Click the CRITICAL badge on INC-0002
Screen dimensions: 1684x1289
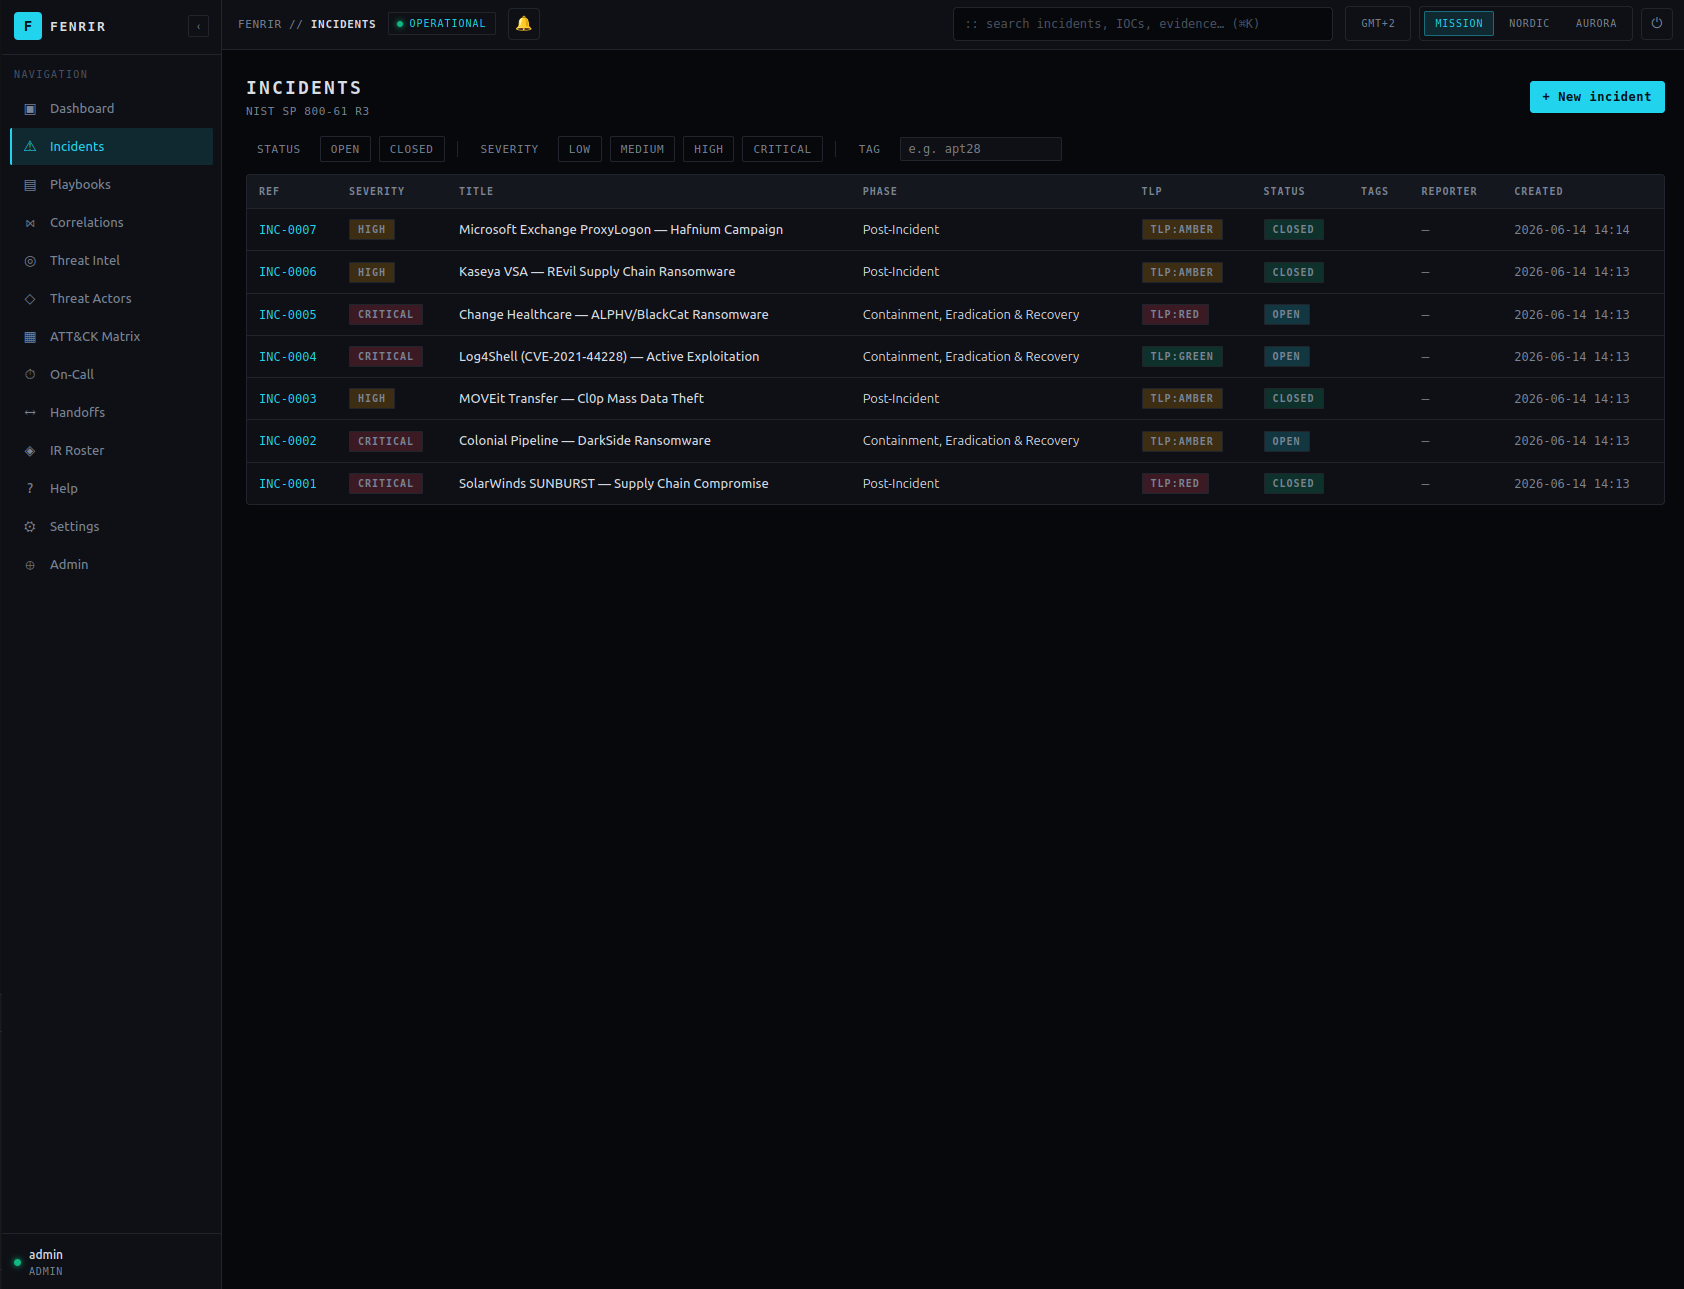386,441
